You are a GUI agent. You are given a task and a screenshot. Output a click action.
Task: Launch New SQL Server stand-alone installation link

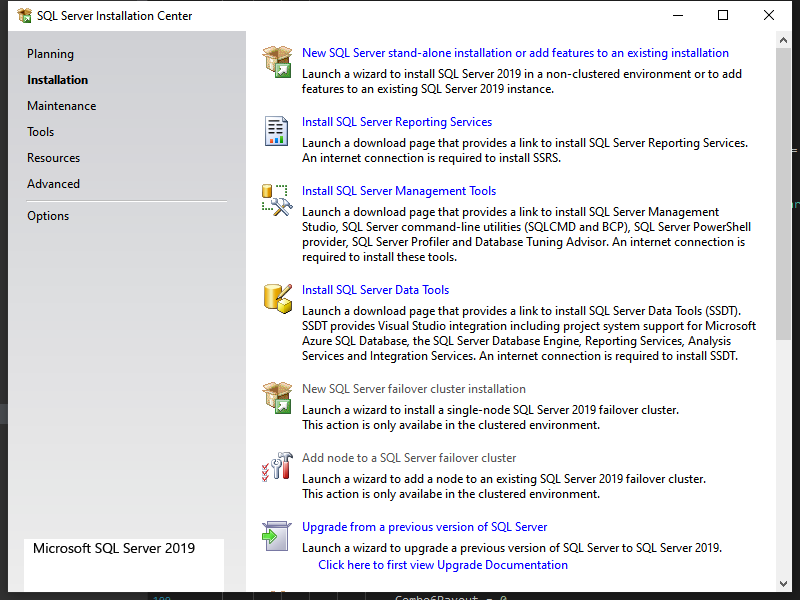515,53
